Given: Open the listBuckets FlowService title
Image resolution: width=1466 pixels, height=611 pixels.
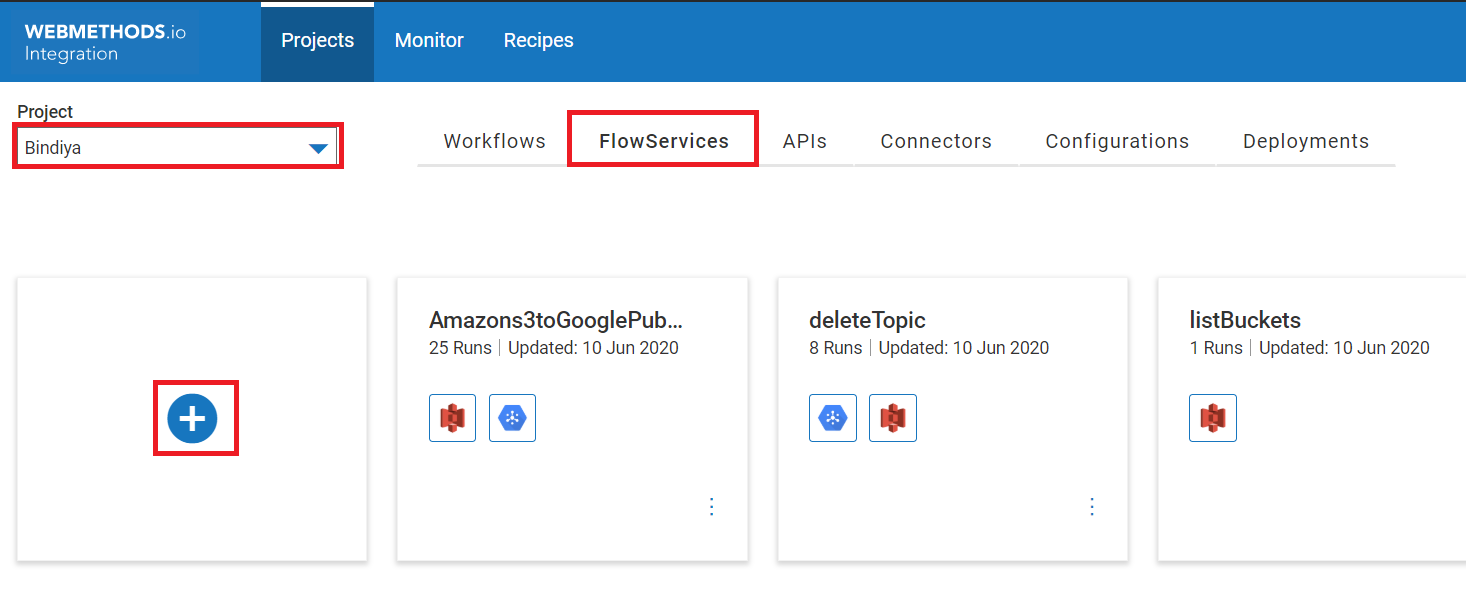Looking at the screenshot, I should coord(1245,320).
